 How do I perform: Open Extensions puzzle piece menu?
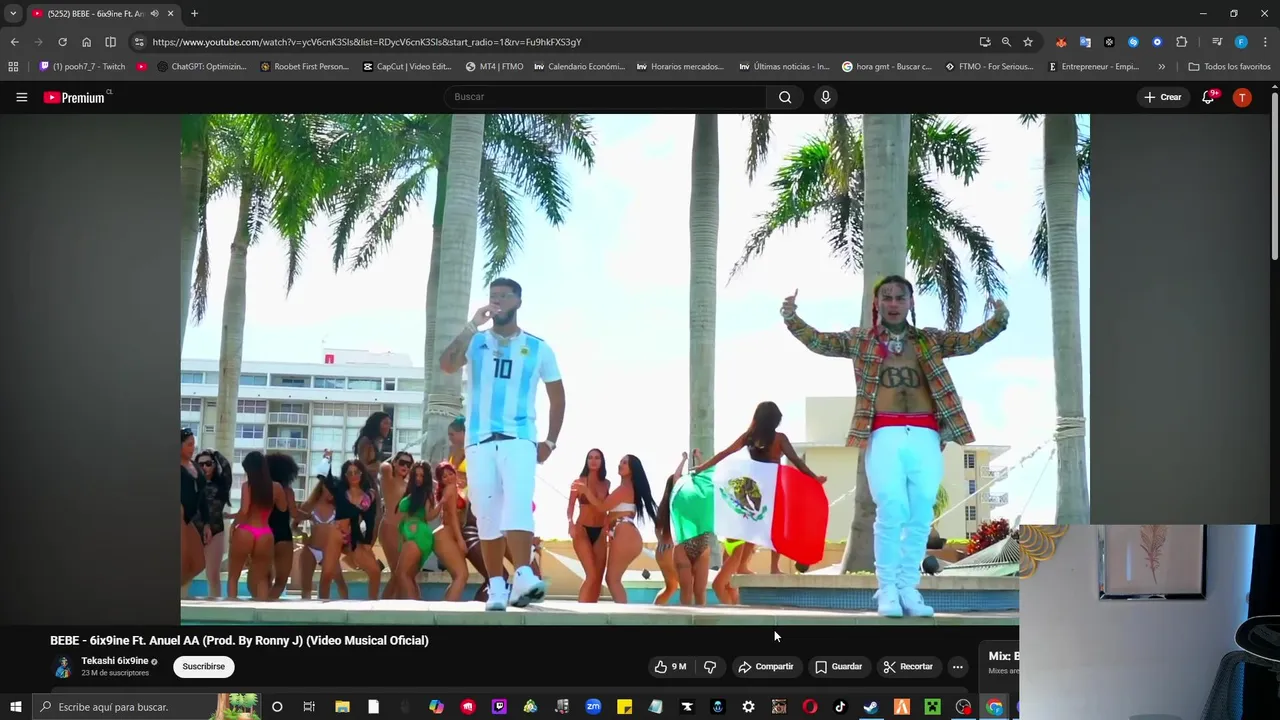[x=1182, y=42]
